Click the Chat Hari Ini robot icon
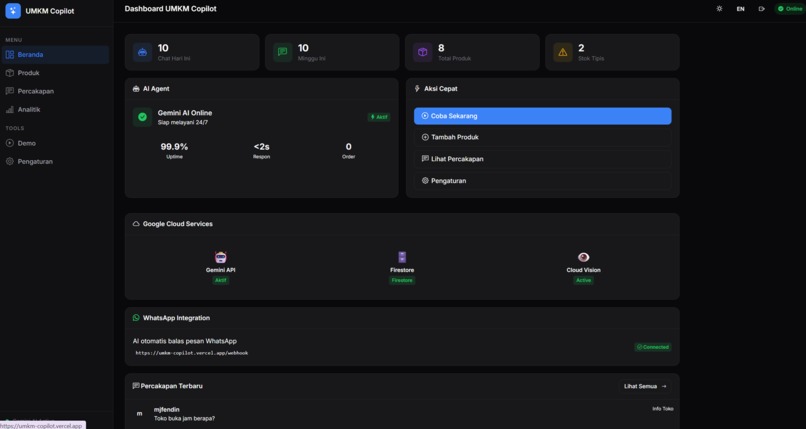Viewport: 806px width, 429px height. 142,52
